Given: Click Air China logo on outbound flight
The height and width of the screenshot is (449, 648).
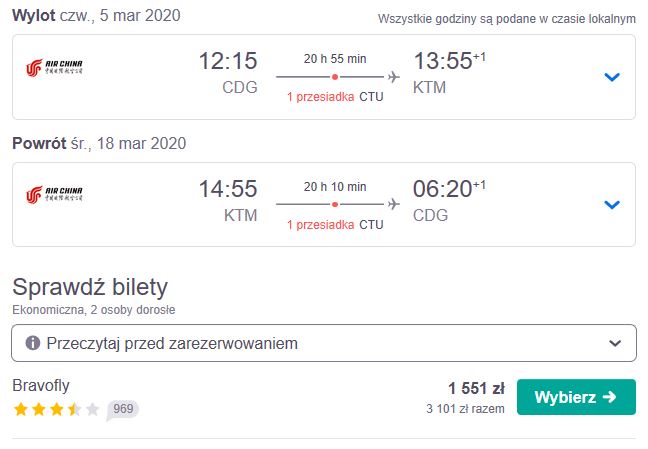Looking at the screenshot, I should tap(54, 68).
